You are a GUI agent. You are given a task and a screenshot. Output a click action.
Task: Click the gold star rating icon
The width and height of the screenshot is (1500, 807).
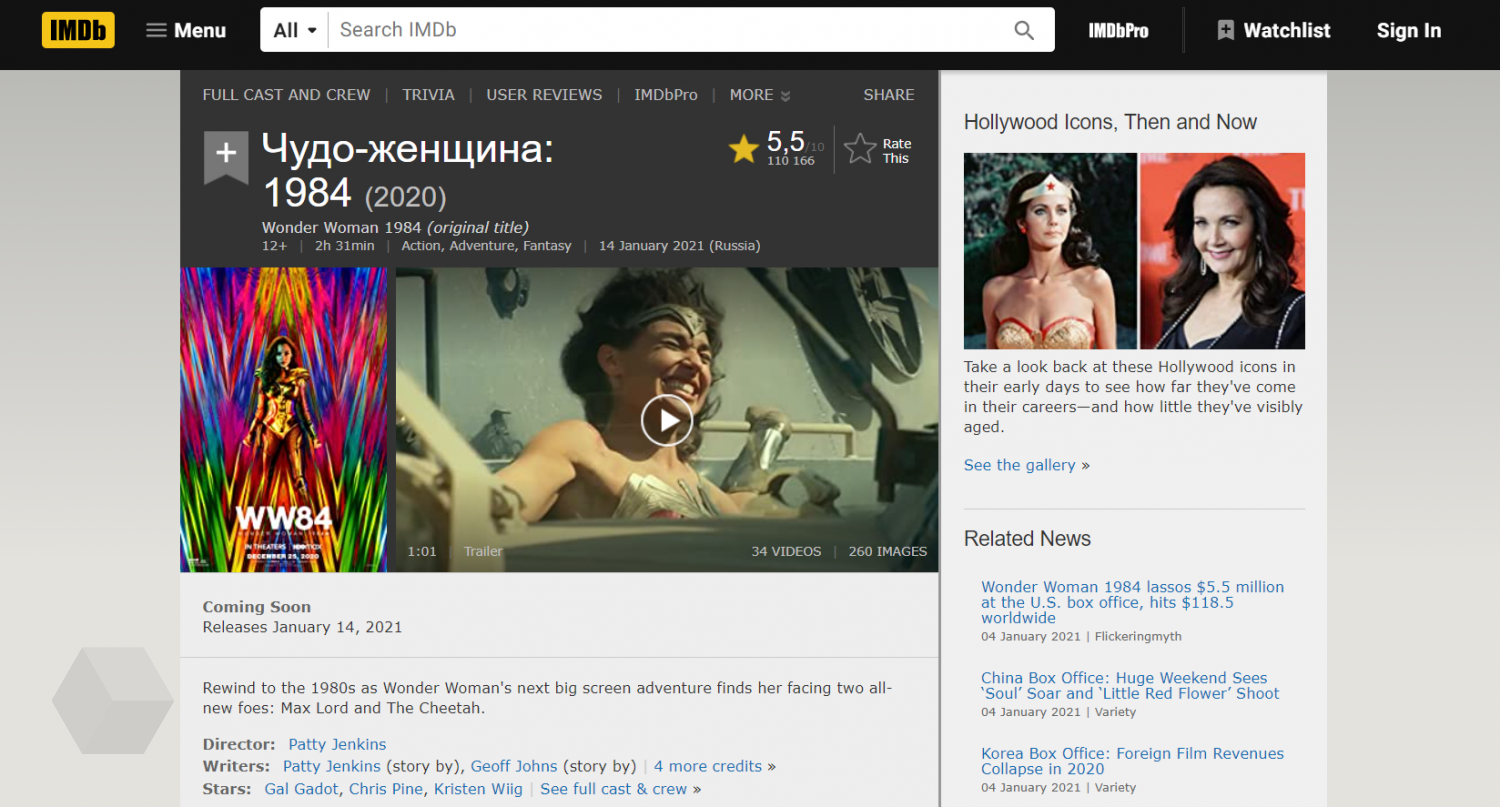pyautogui.click(x=743, y=150)
